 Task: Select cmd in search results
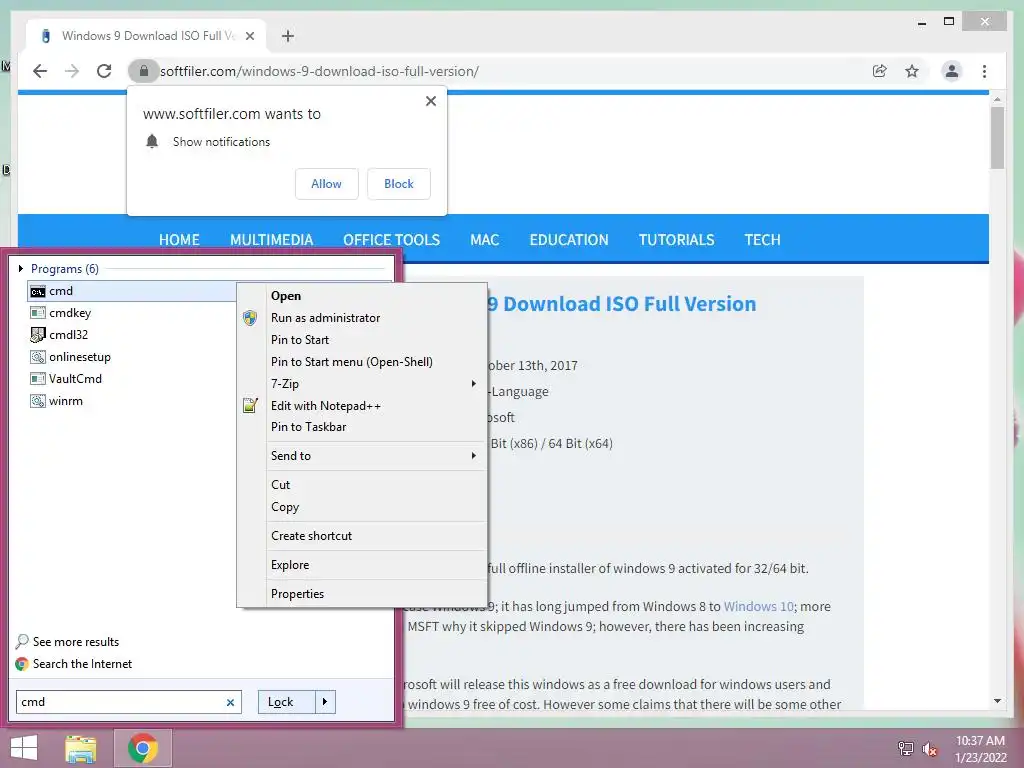(133, 291)
